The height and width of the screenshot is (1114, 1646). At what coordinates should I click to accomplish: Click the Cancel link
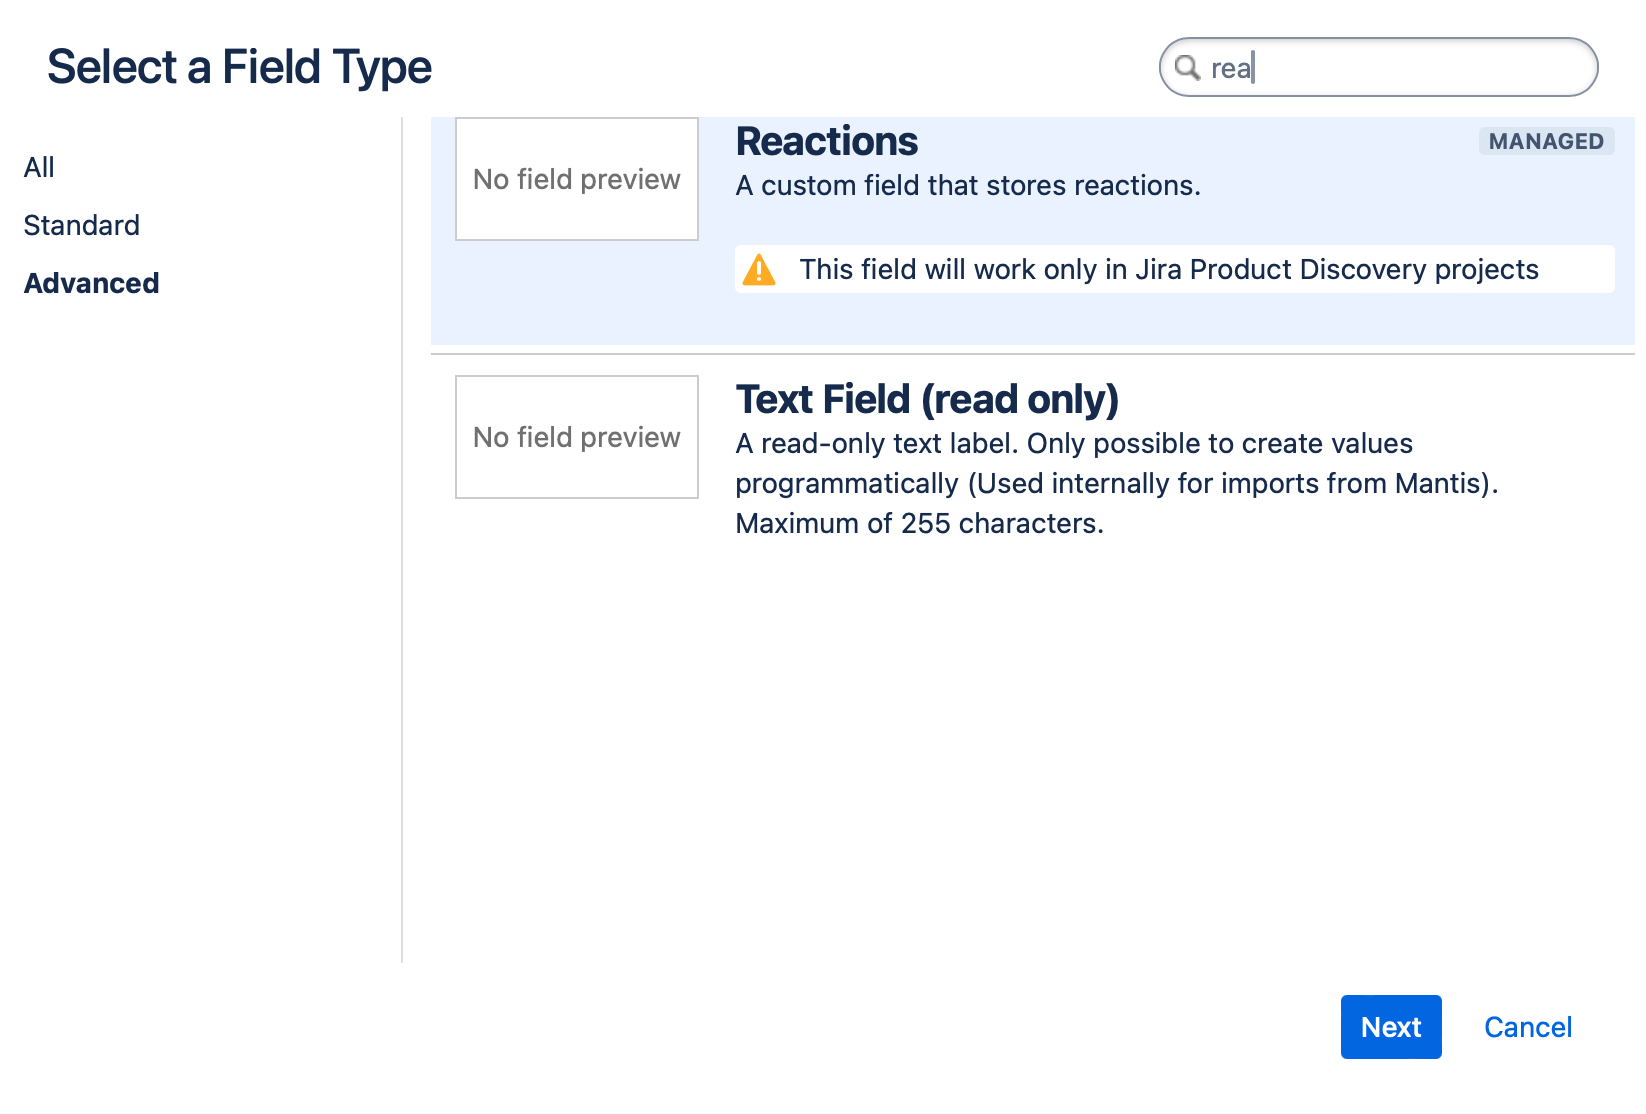(1527, 1026)
